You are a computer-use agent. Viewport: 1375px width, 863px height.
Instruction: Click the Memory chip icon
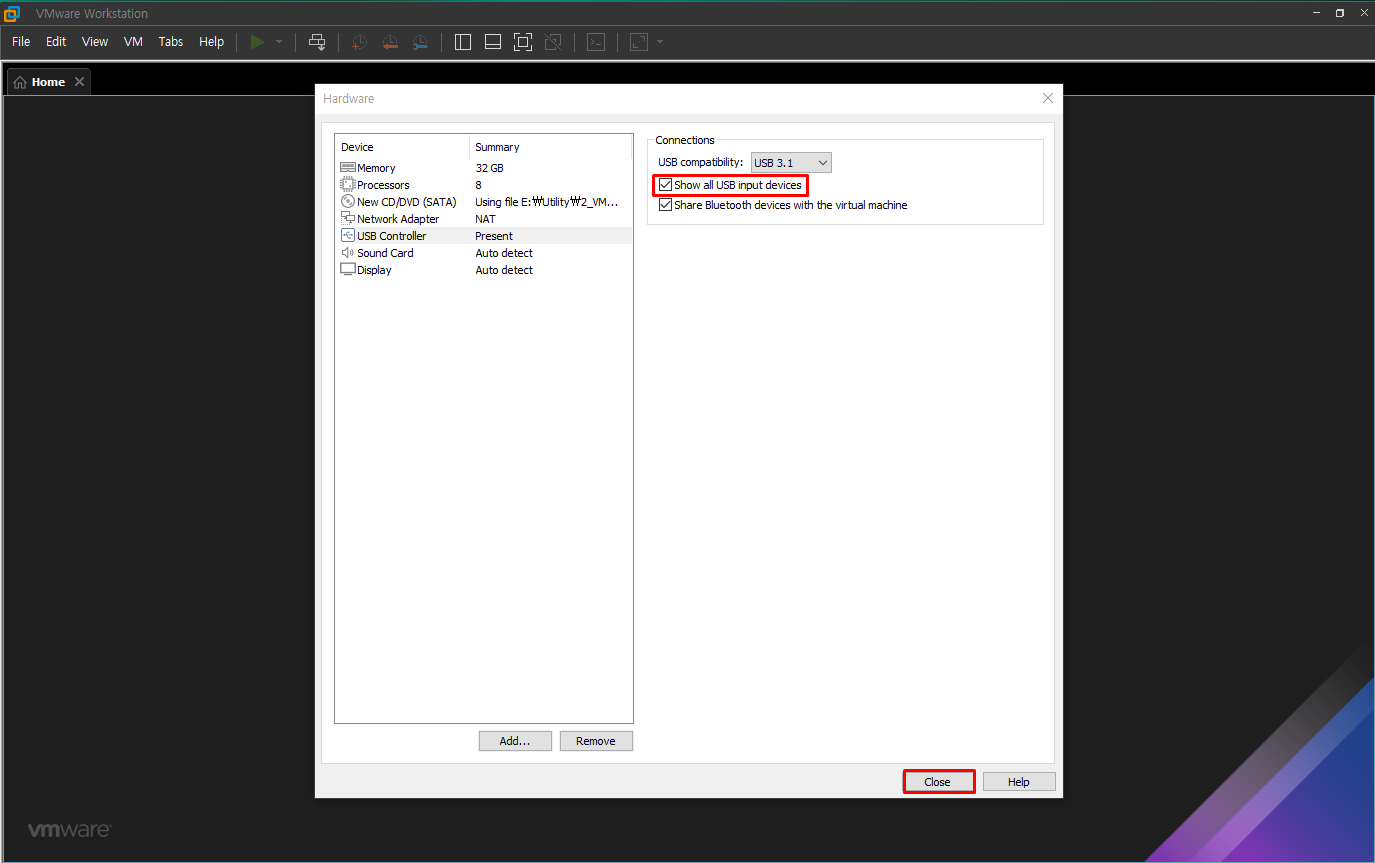pos(348,168)
